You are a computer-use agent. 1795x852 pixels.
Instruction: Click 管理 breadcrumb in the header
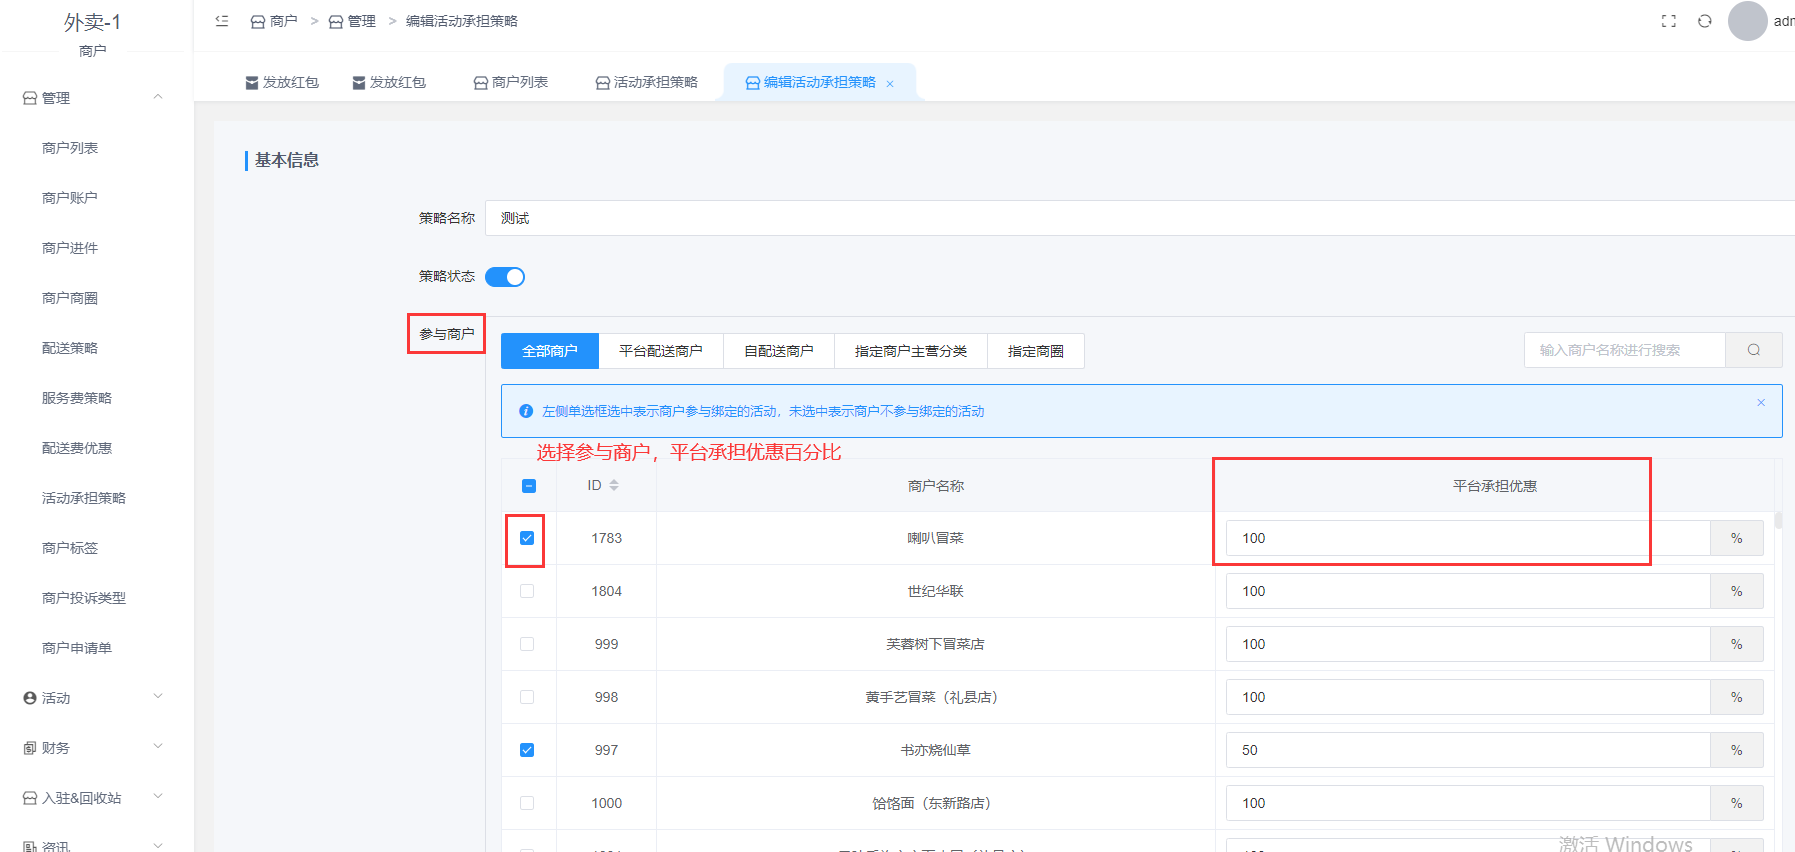352,21
